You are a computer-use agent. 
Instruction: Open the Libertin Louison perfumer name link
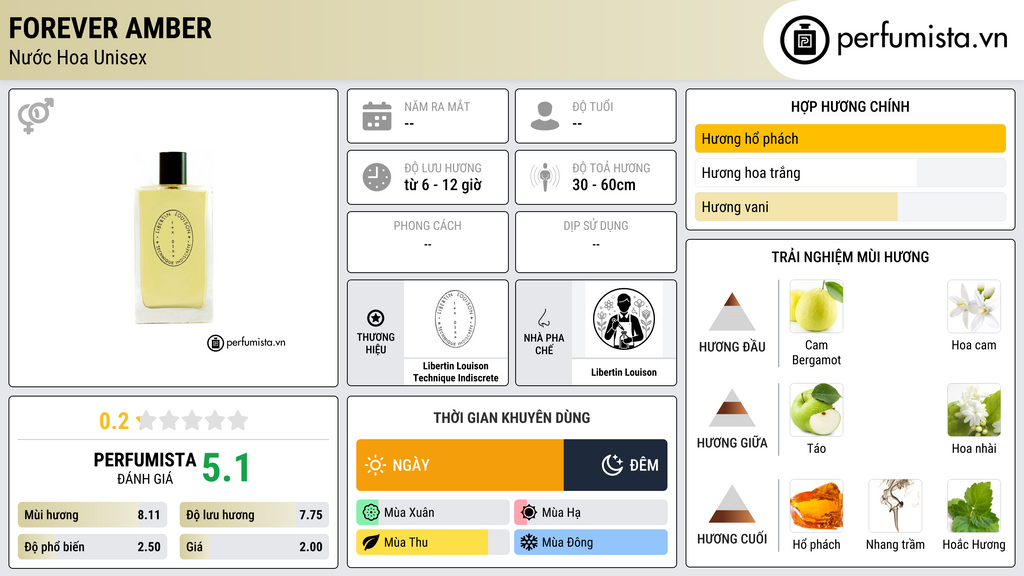624,372
